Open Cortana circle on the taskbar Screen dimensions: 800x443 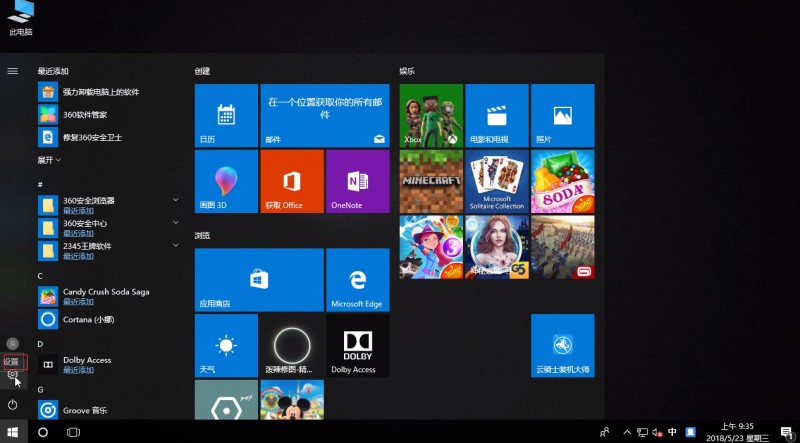(43, 432)
